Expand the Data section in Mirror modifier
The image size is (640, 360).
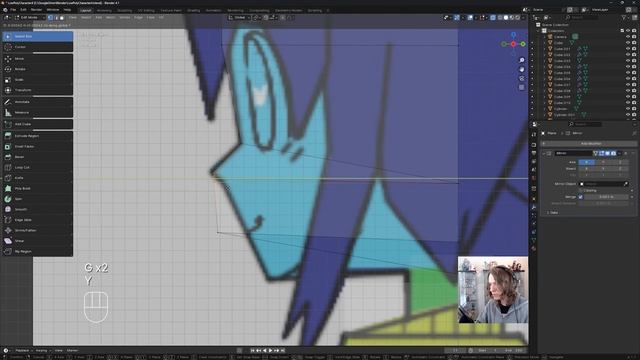(553, 212)
